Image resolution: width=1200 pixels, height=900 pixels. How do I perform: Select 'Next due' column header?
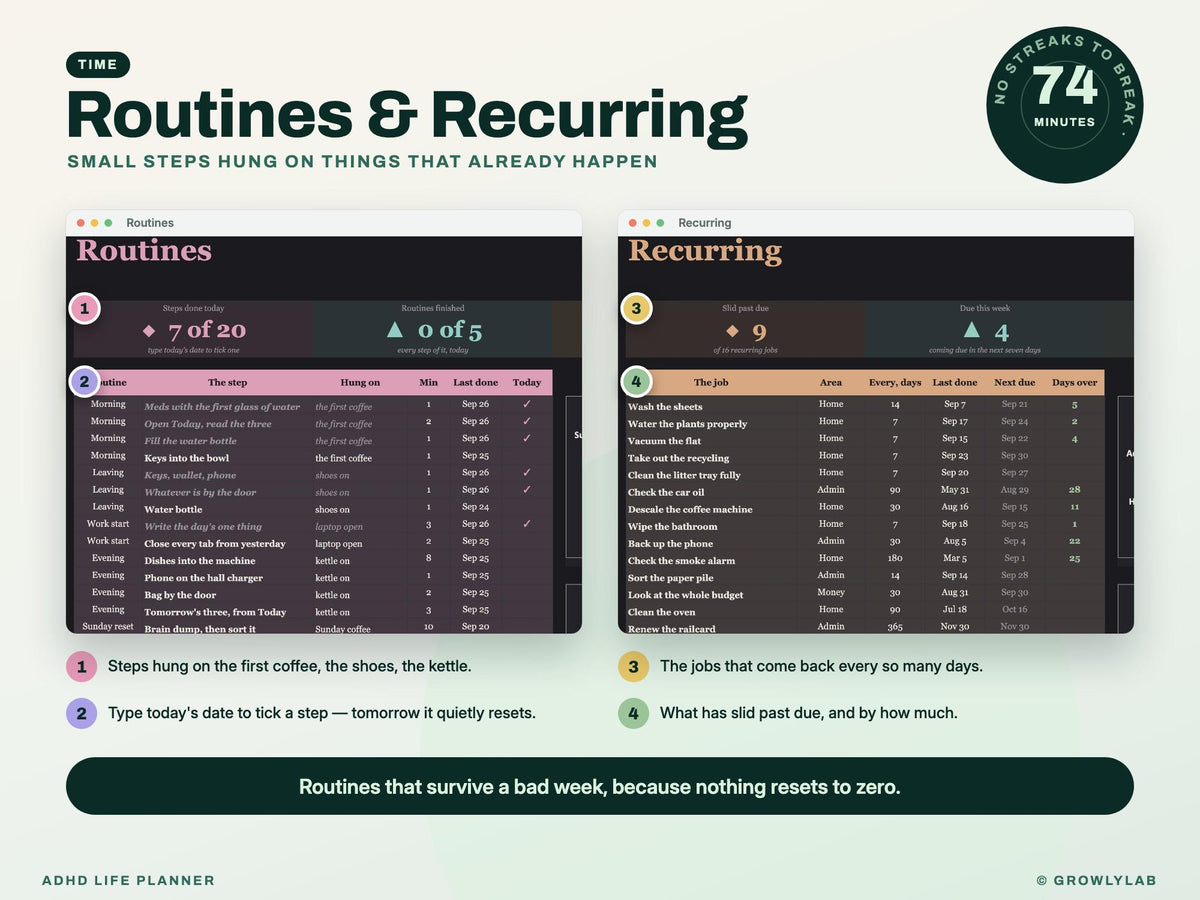pyautogui.click(x=1014, y=382)
